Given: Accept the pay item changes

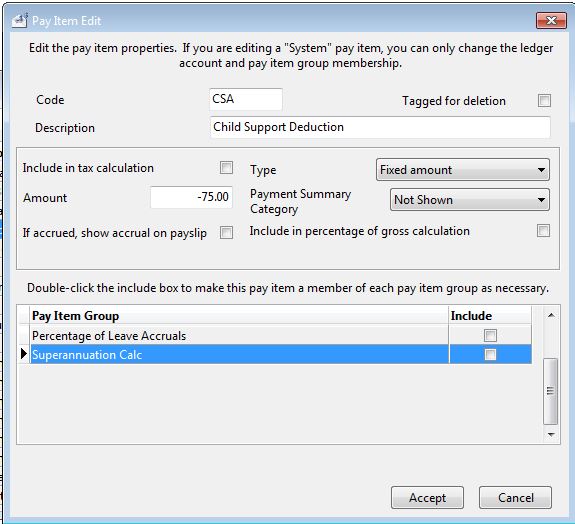Looking at the screenshot, I should tap(427, 498).
